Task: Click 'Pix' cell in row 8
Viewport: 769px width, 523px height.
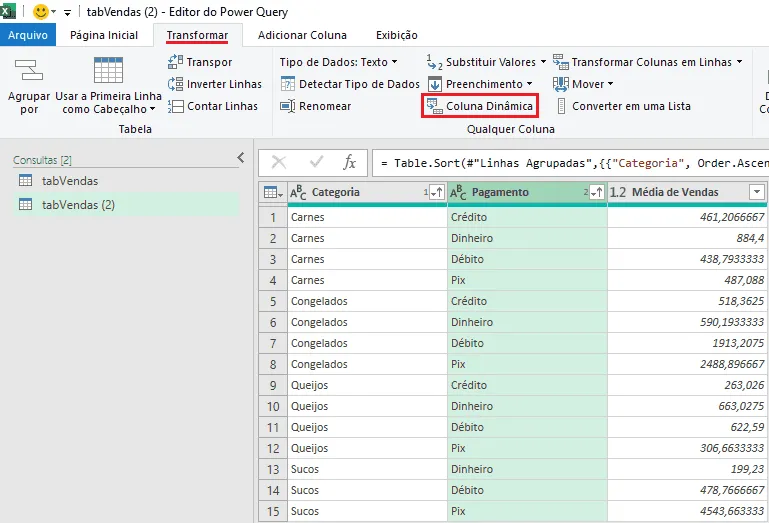Action: (x=527, y=364)
